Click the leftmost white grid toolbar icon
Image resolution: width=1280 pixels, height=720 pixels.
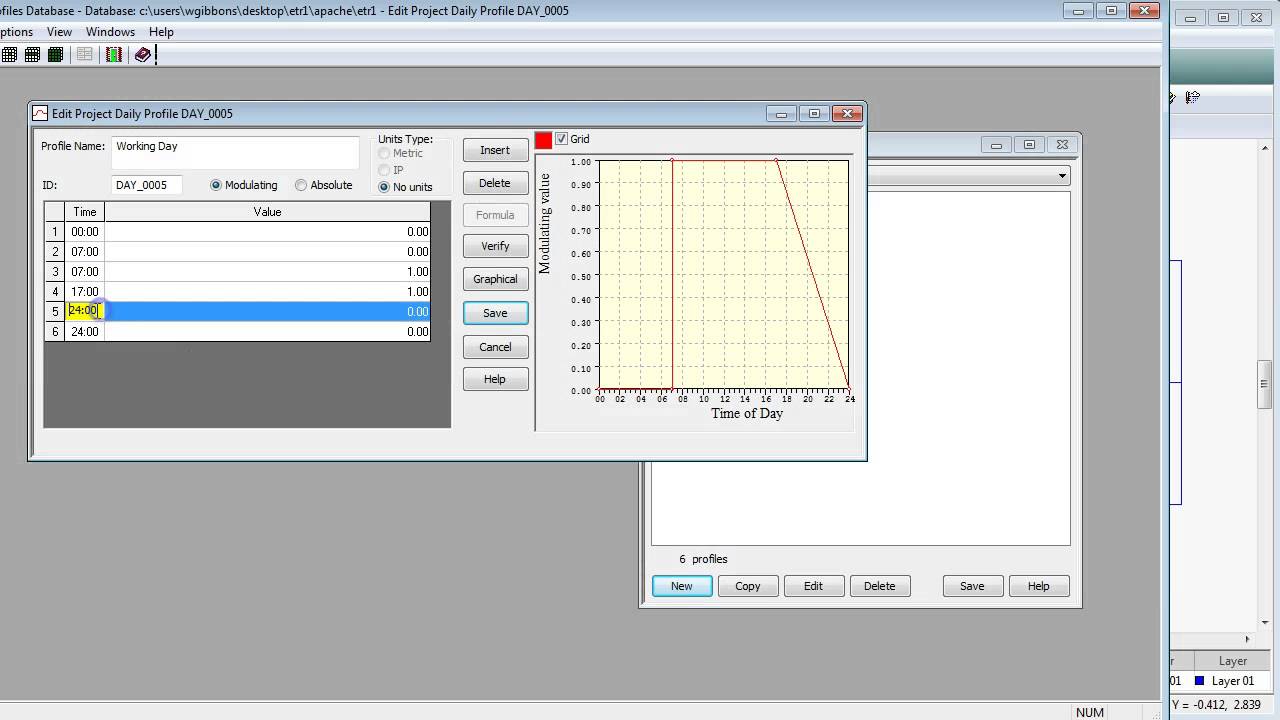pyautogui.click(x=9, y=55)
